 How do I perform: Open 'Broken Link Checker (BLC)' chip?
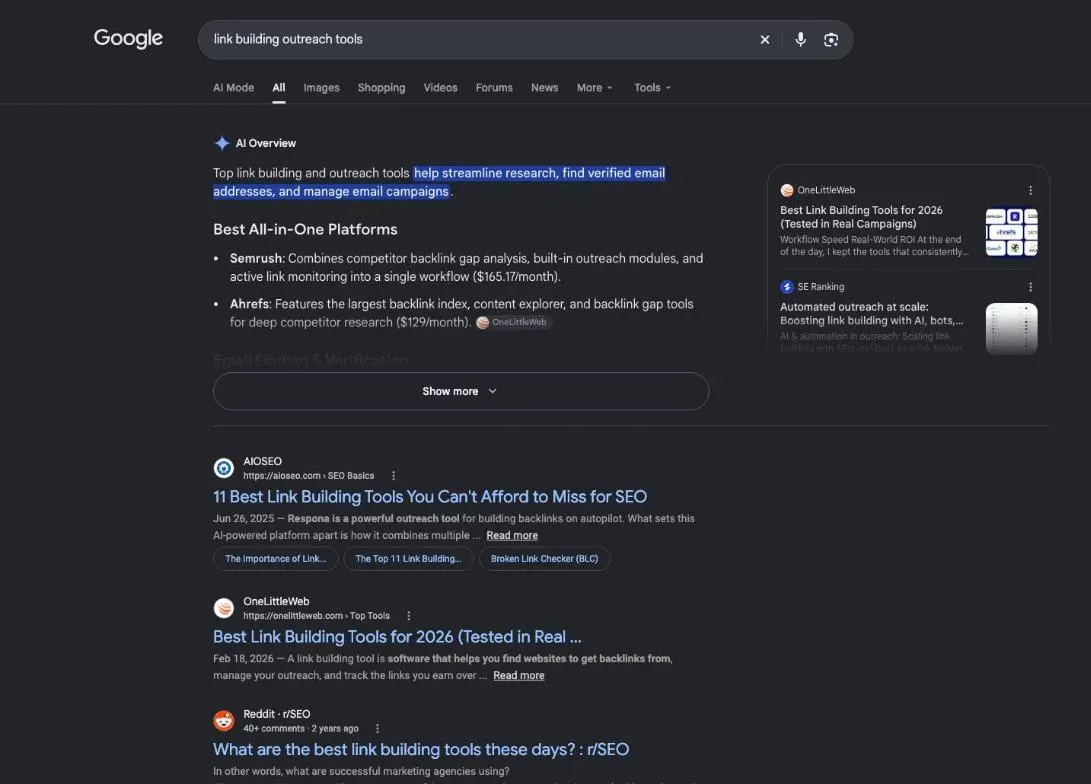coord(544,559)
